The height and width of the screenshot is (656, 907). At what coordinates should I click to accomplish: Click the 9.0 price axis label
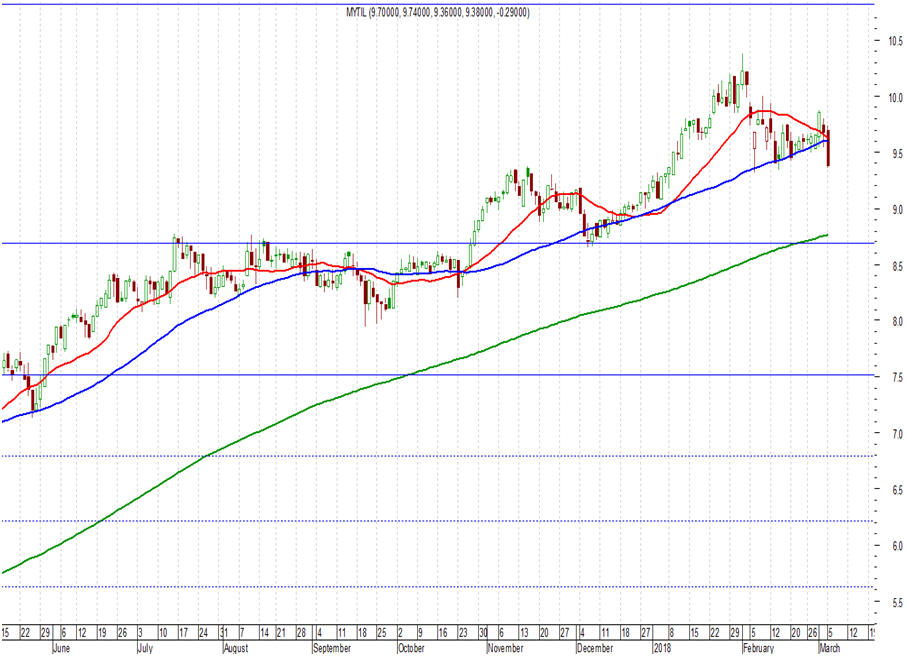coord(897,209)
